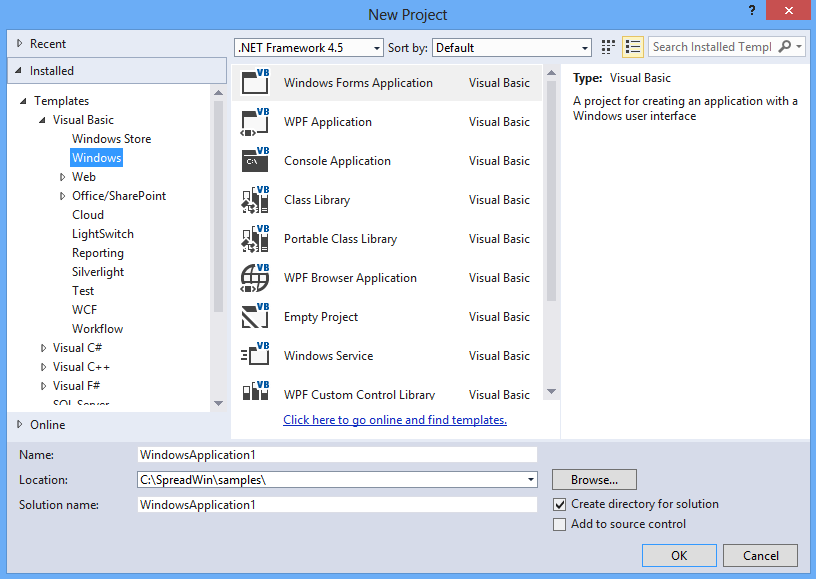Click the Browse button
The height and width of the screenshot is (579, 816).
pos(594,480)
